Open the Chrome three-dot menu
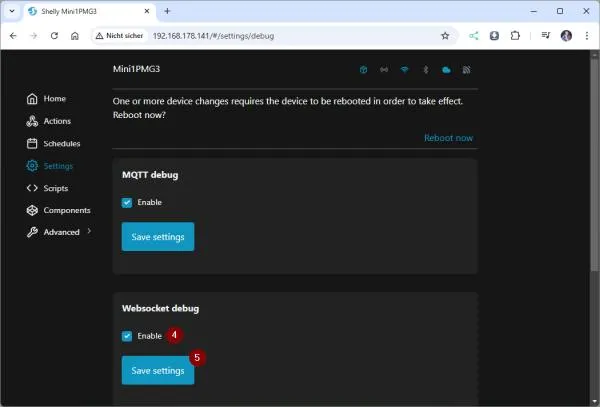600x407 pixels. (x=587, y=36)
